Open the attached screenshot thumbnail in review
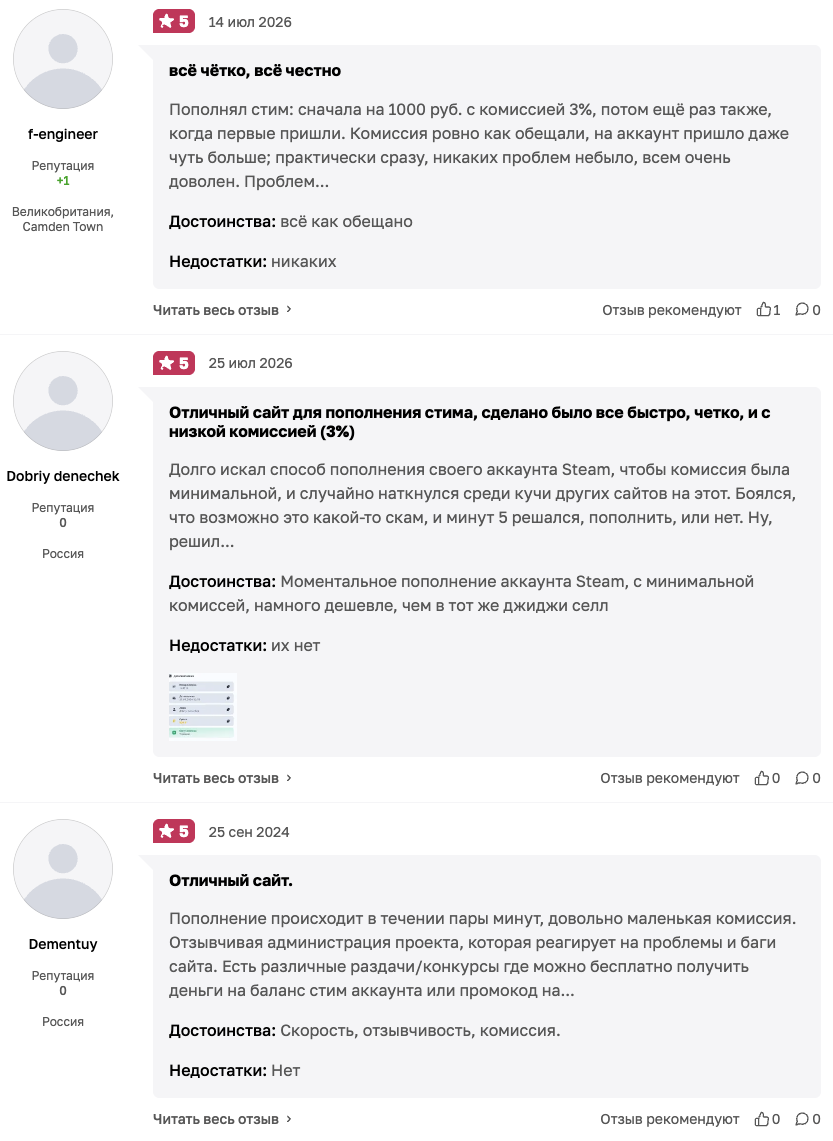The height and width of the screenshot is (1141, 833). tap(203, 707)
